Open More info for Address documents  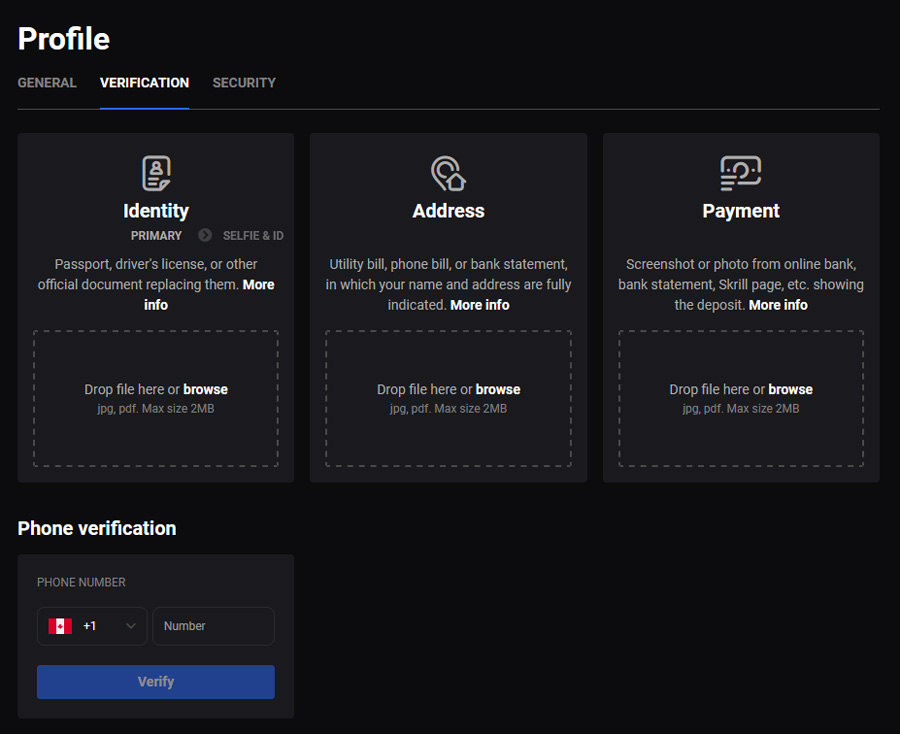(x=479, y=305)
